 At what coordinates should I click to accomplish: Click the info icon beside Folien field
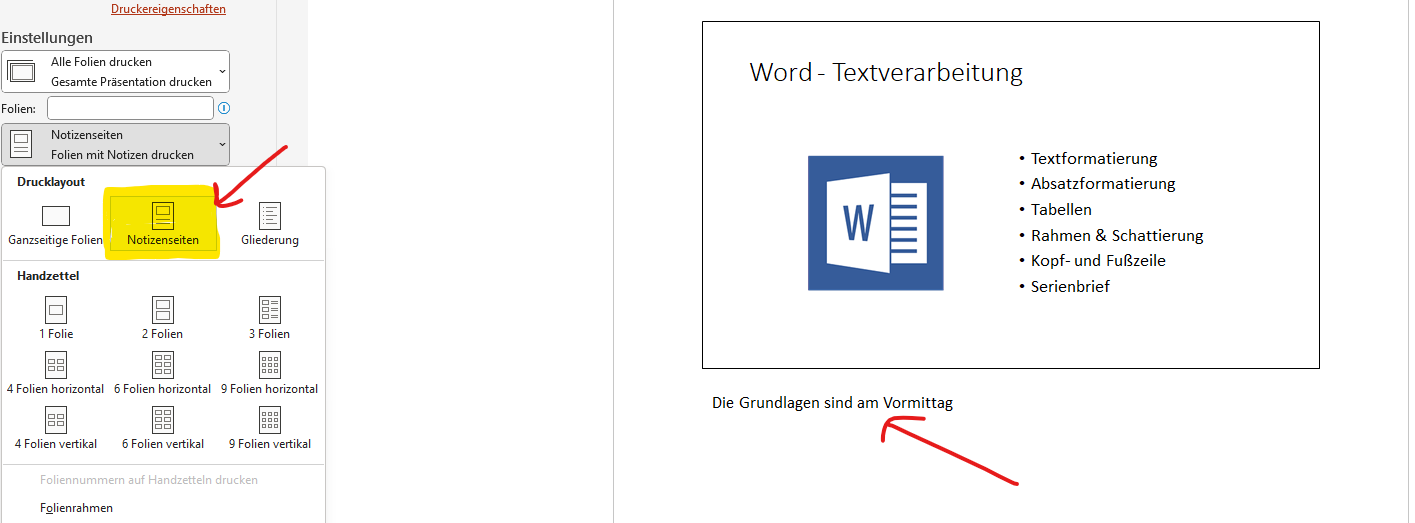224,108
